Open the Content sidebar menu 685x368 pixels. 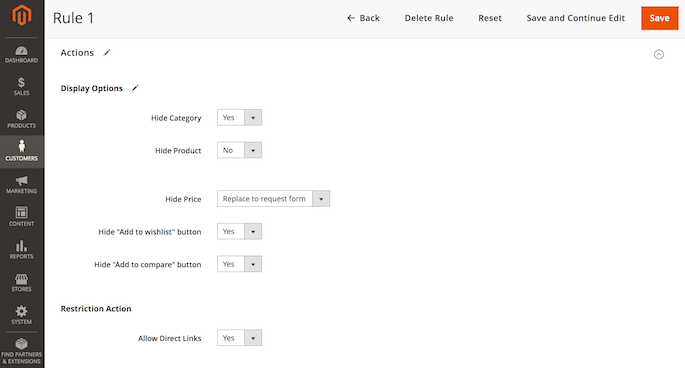(21, 217)
